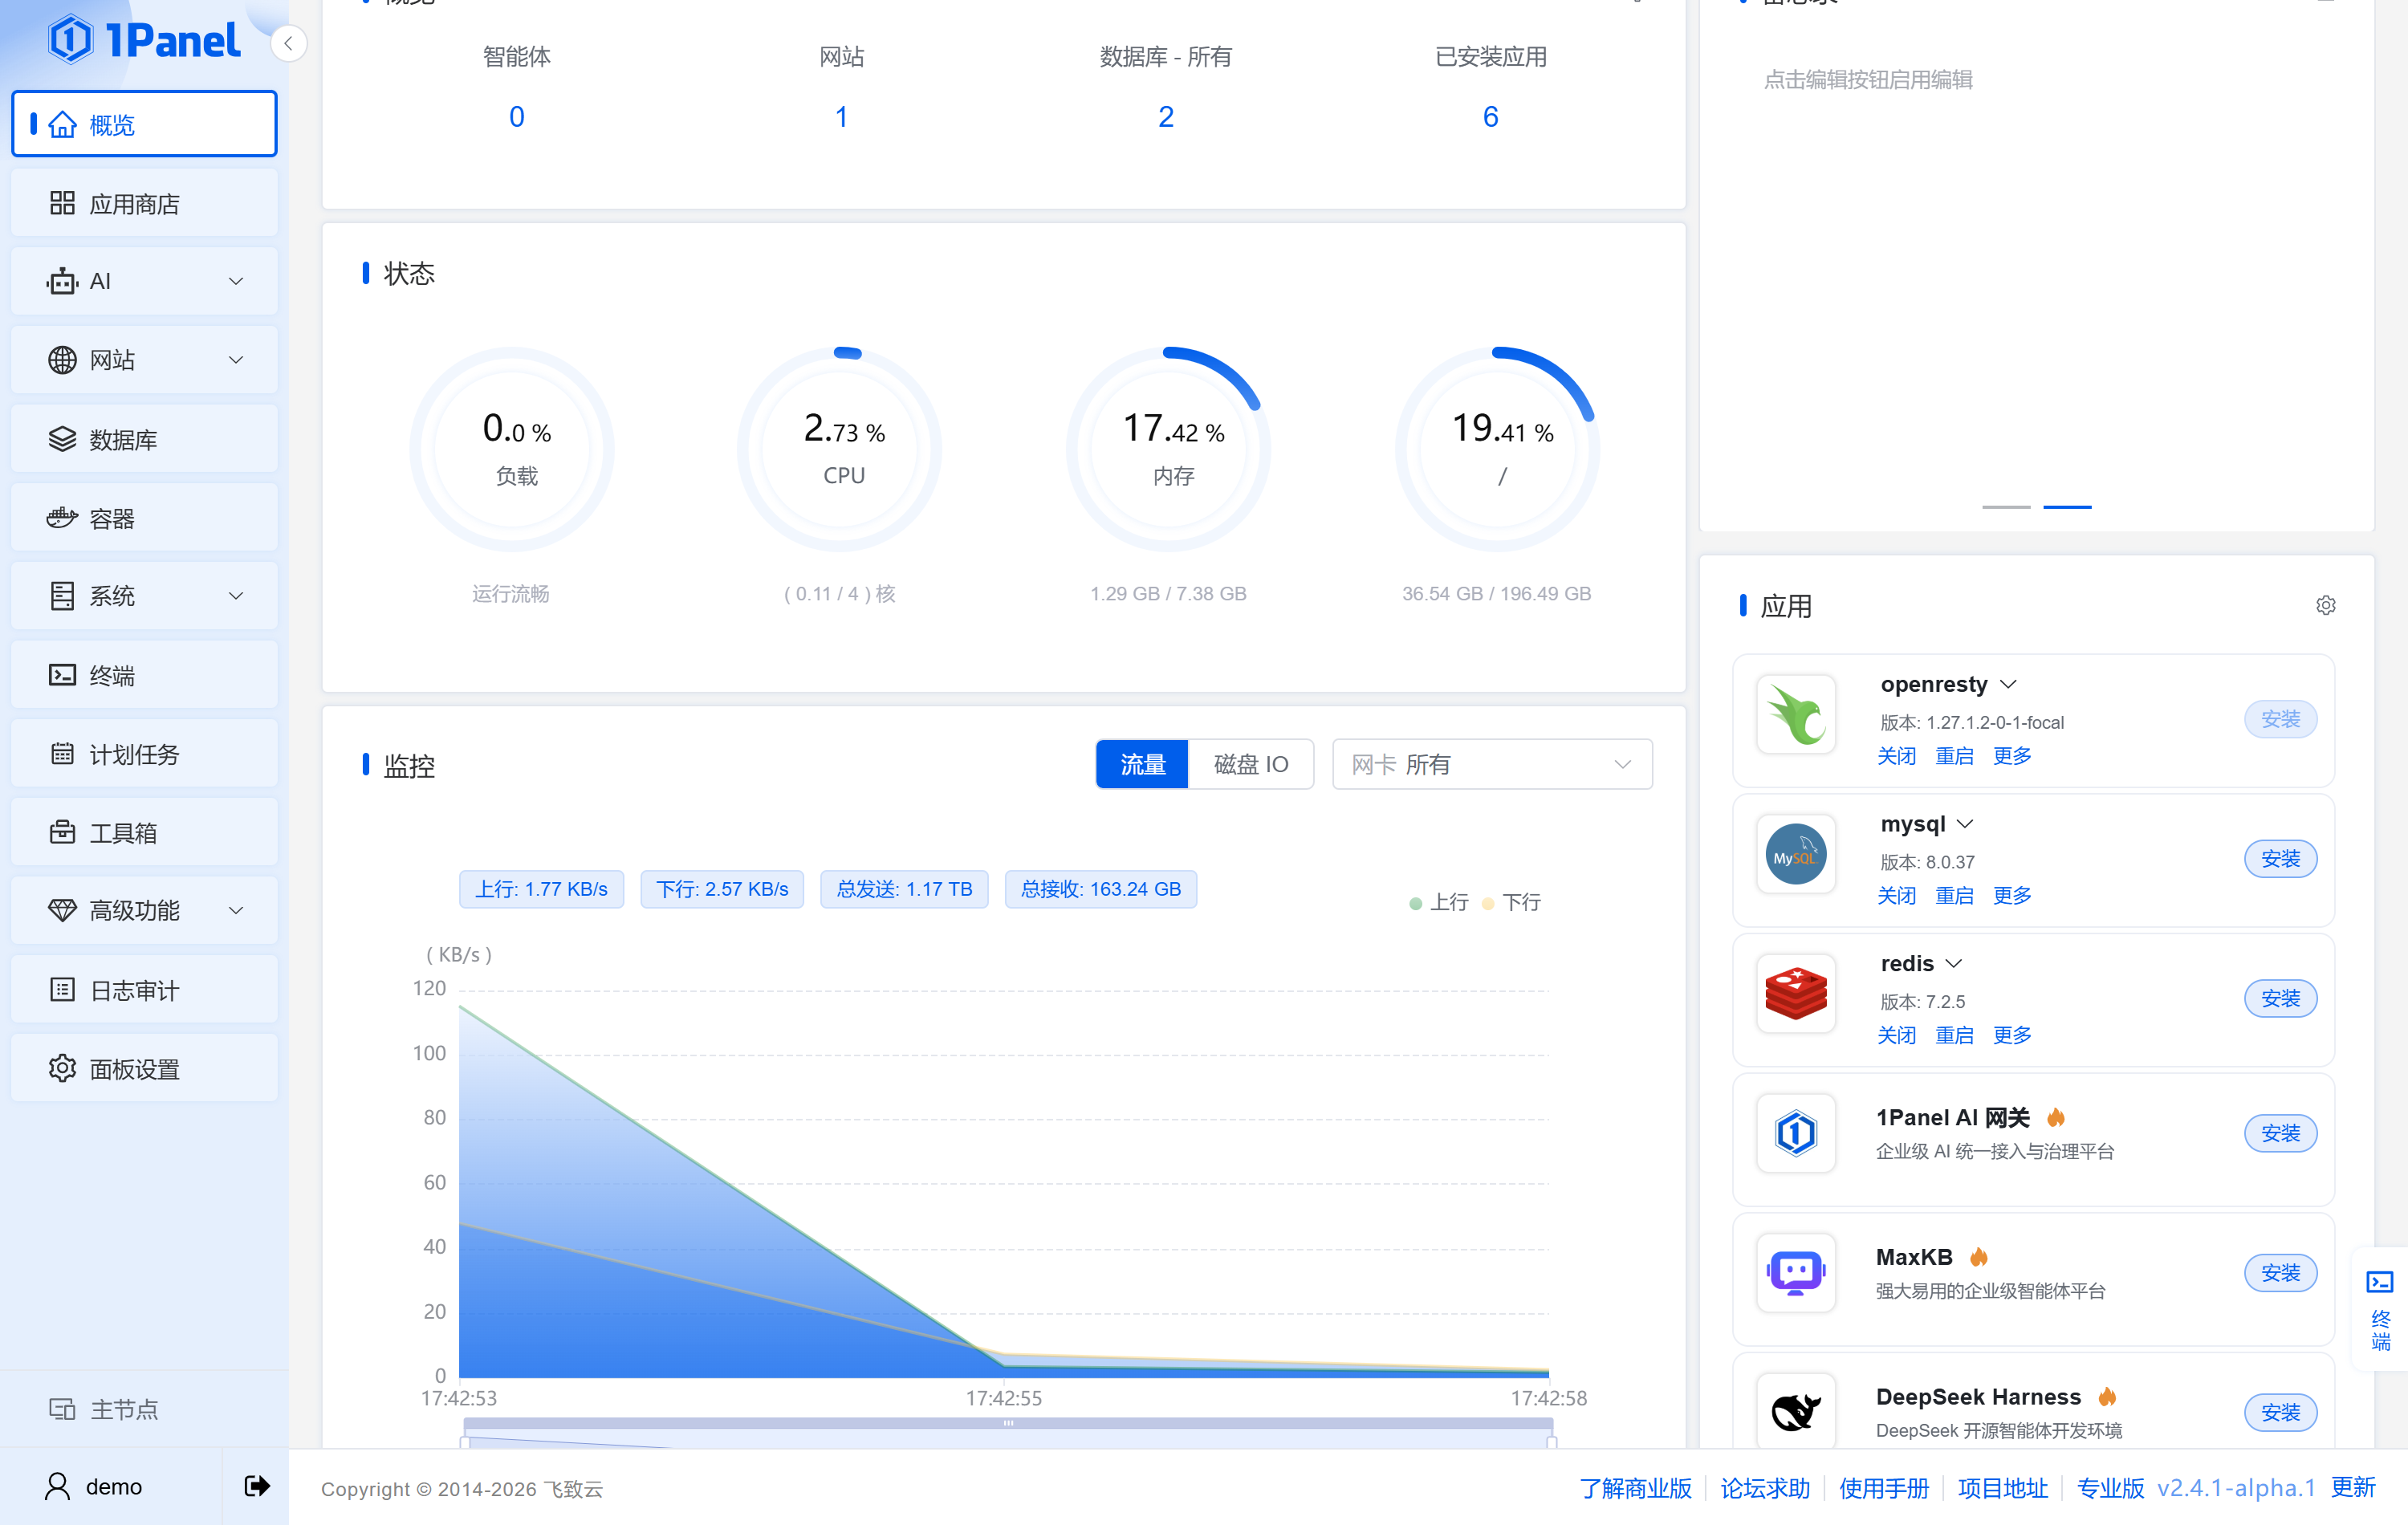Image resolution: width=2408 pixels, height=1525 pixels.
Task: Open the 网卡 network card dropdown
Action: point(1492,765)
